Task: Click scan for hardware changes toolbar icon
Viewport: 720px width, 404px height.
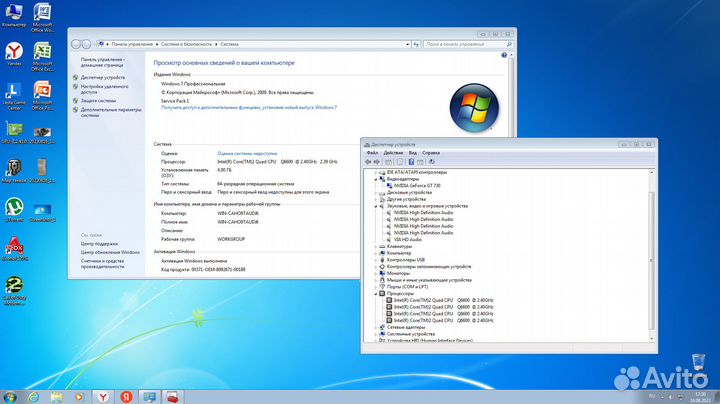Action: click(x=432, y=162)
